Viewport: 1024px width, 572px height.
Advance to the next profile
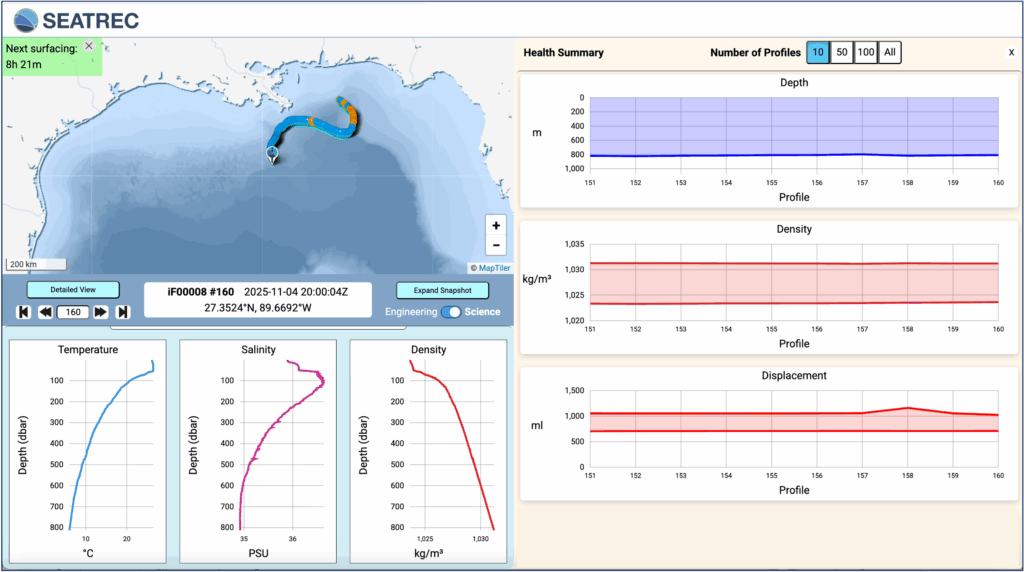click(x=101, y=312)
